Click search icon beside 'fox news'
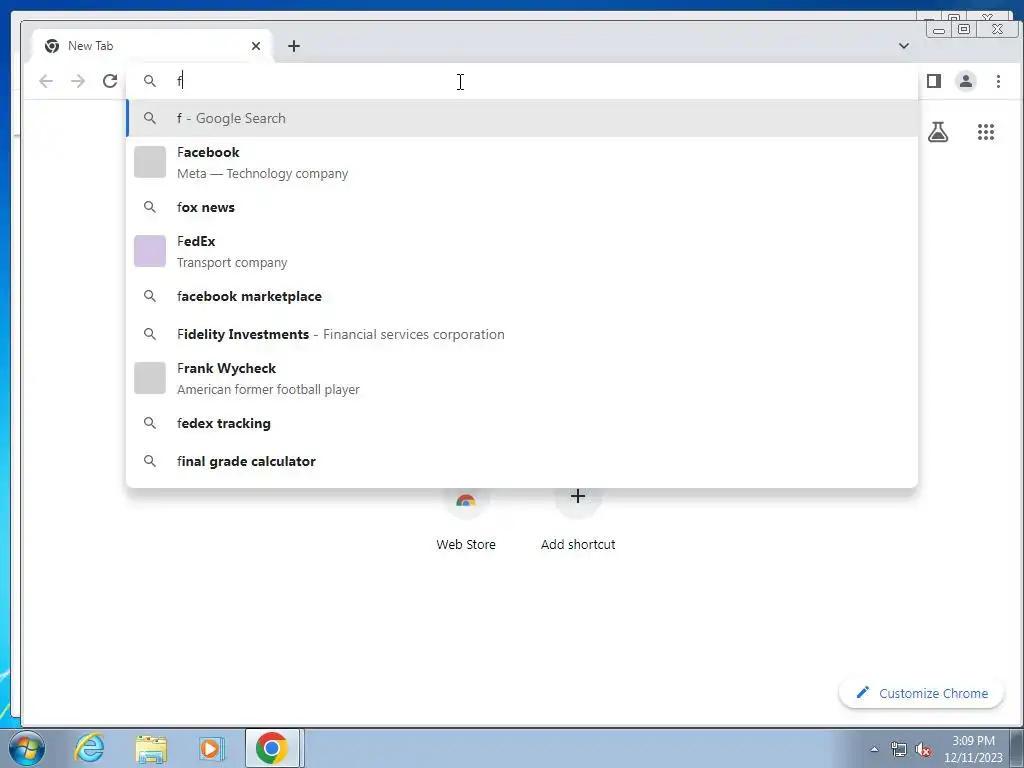 (x=150, y=207)
